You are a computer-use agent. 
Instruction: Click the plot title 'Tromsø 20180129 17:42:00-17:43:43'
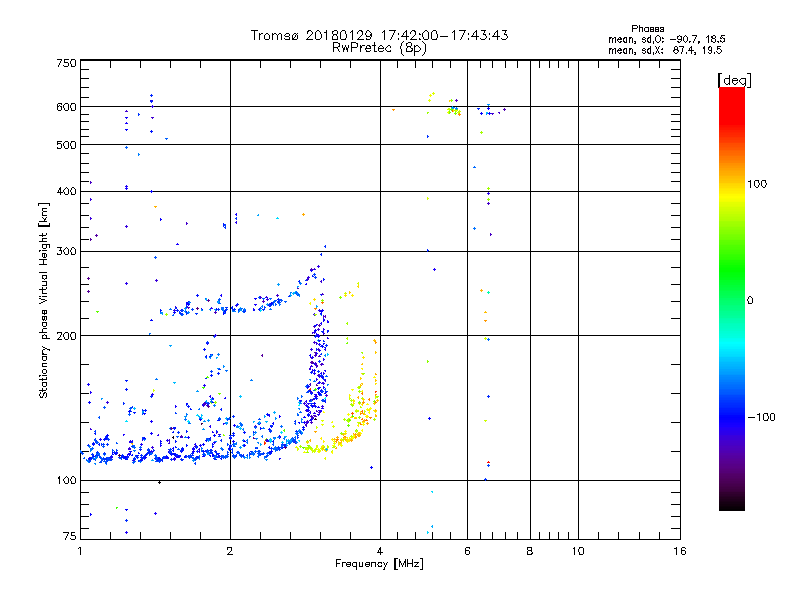(x=379, y=35)
